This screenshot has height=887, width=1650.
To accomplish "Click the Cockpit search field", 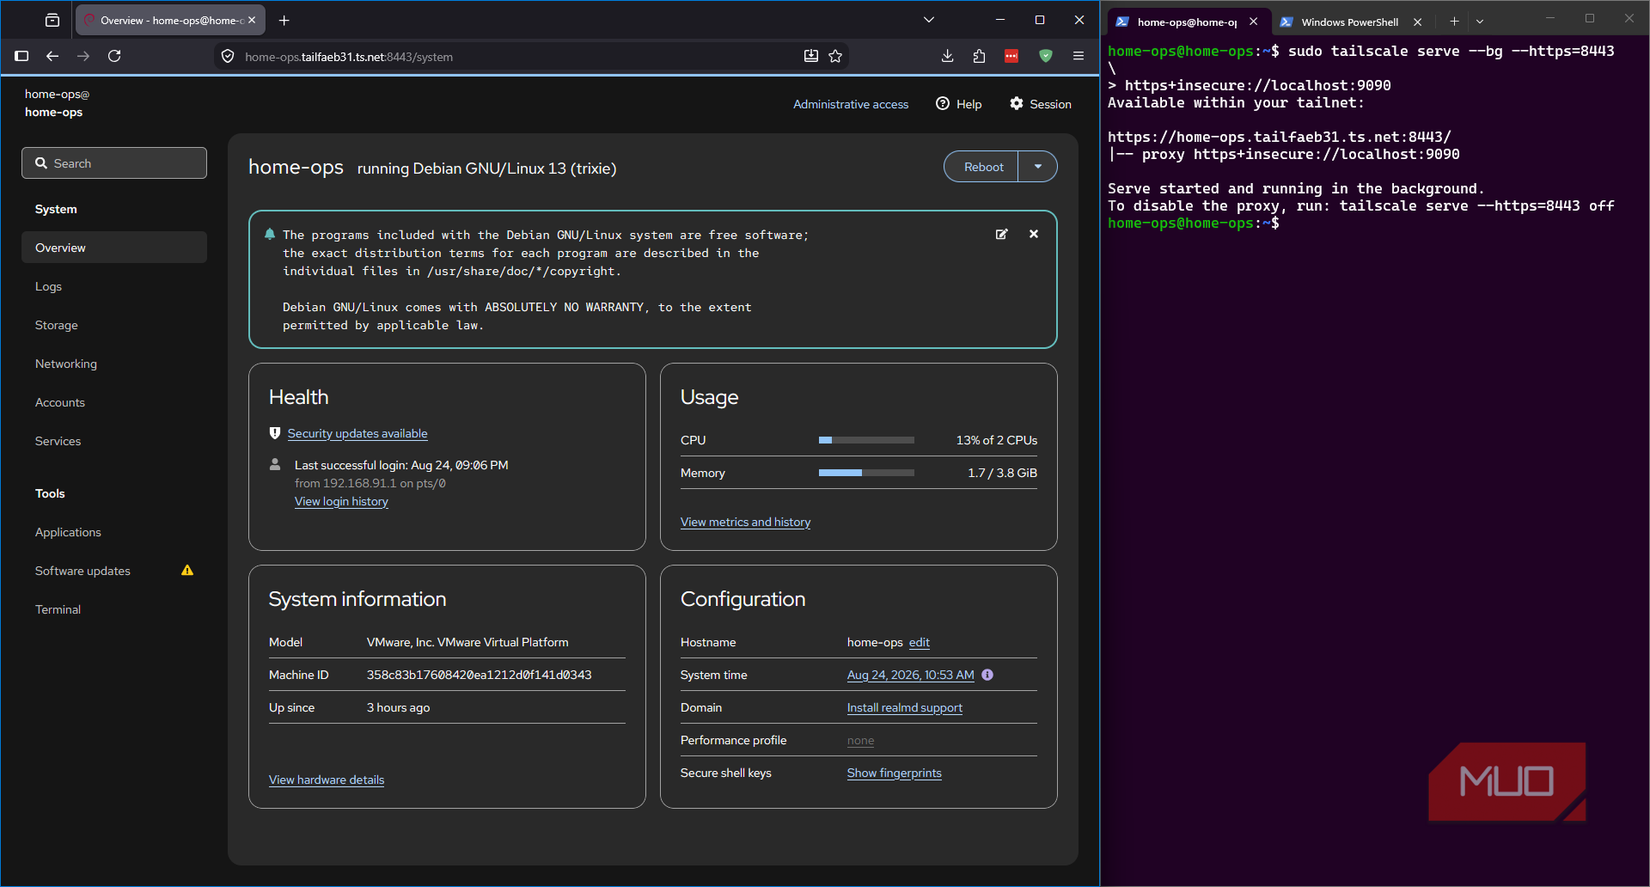I will pyautogui.click(x=114, y=163).
